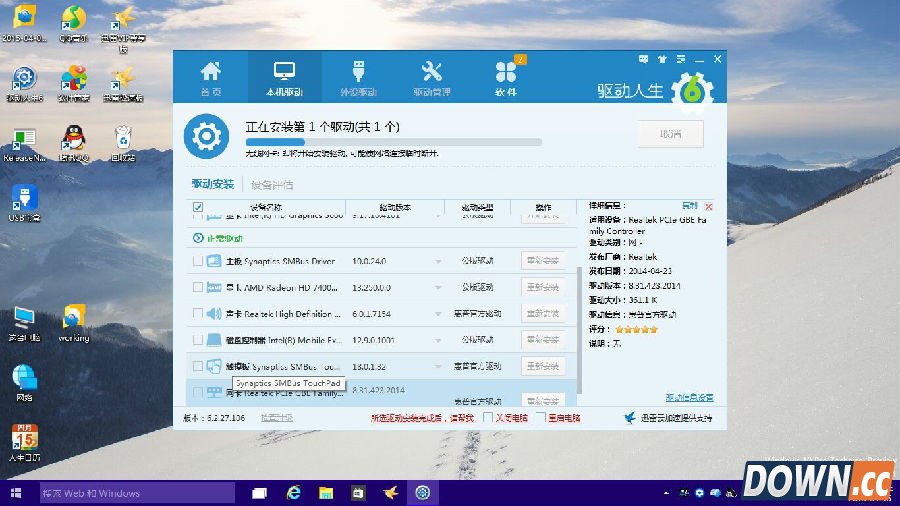
Task: Open the home page house icon
Action: tap(211, 72)
